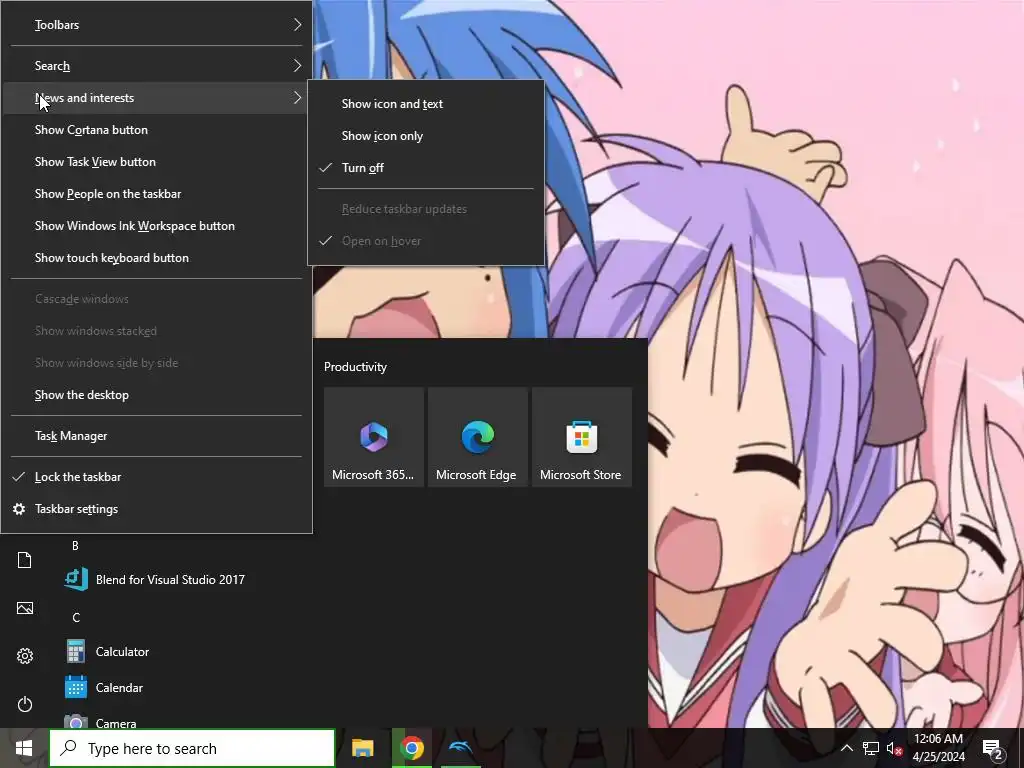Open the Pictures icon in Start sidebar

point(24,608)
